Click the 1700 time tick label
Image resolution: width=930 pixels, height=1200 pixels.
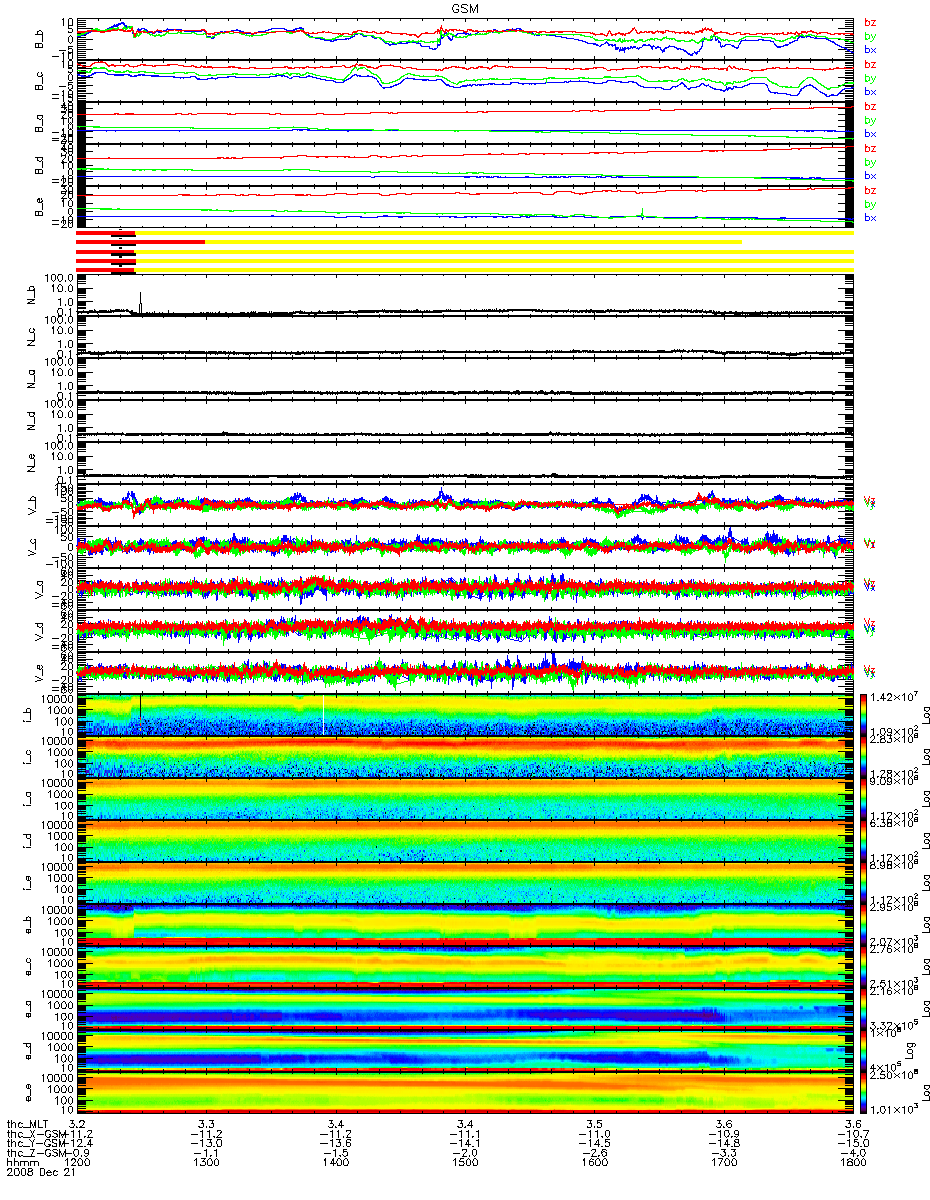click(723, 1163)
